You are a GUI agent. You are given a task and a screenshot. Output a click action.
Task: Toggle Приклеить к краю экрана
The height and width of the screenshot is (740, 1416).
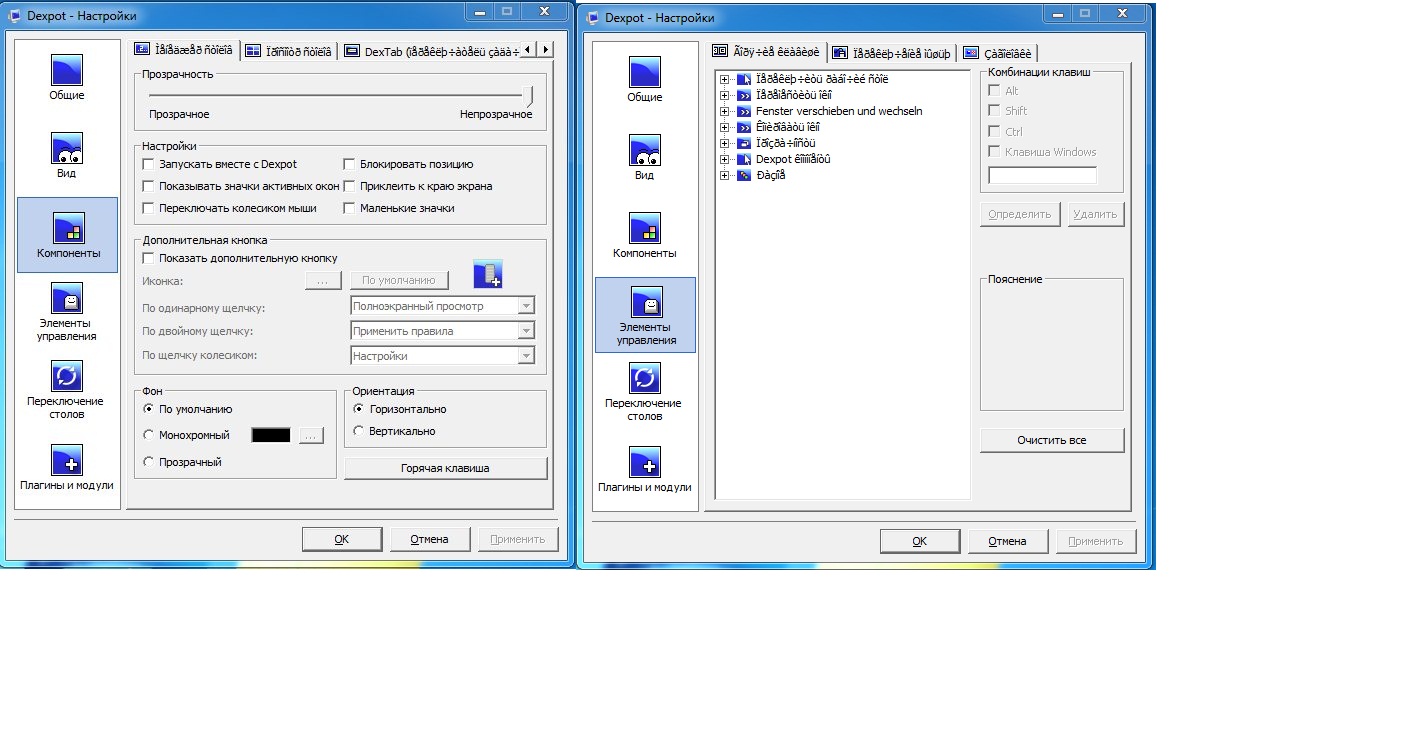point(349,186)
